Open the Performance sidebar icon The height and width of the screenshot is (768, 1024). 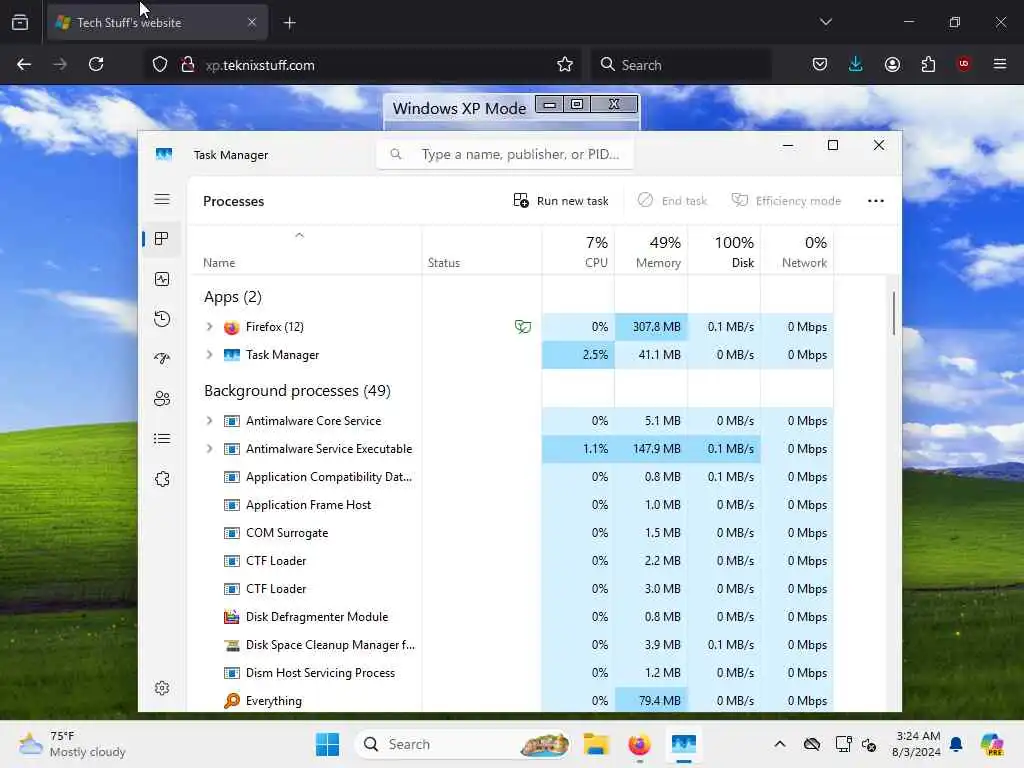point(162,279)
